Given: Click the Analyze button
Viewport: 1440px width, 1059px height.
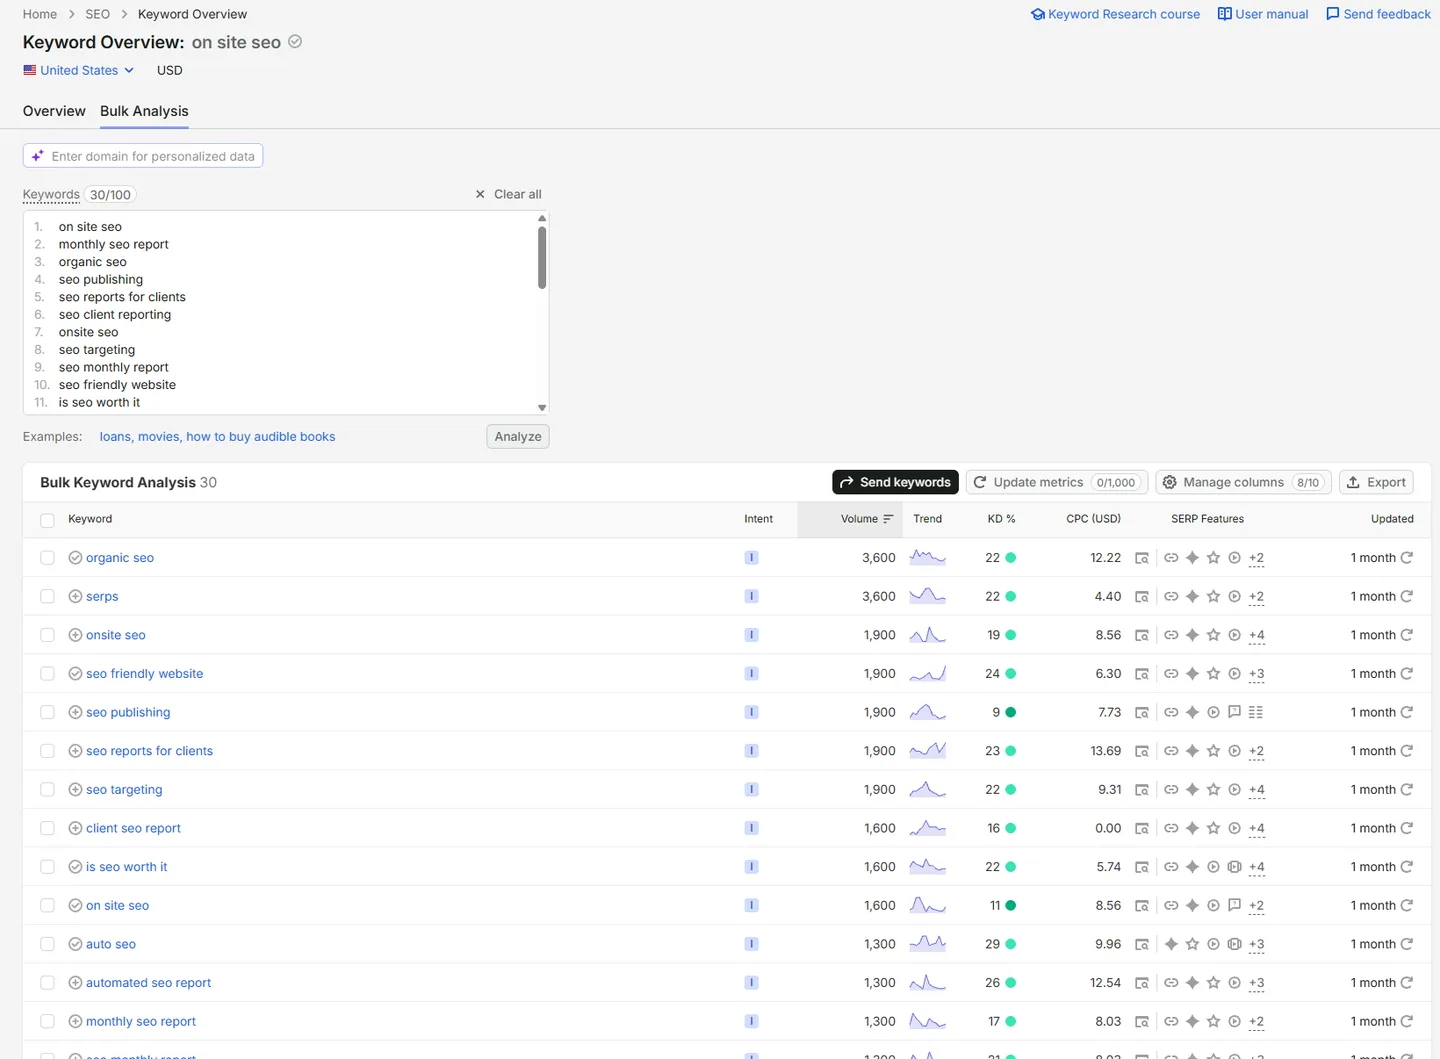Looking at the screenshot, I should (x=518, y=436).
